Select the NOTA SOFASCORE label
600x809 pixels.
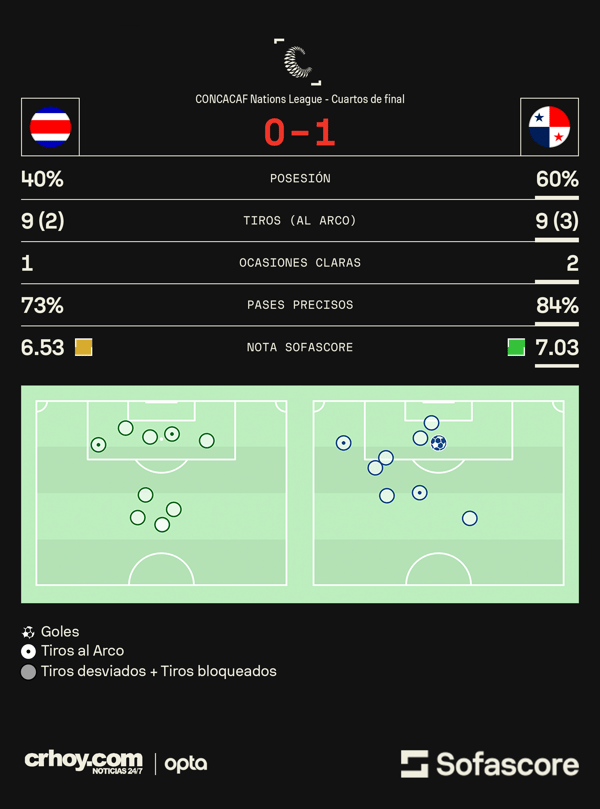click(x=300, y=347)
